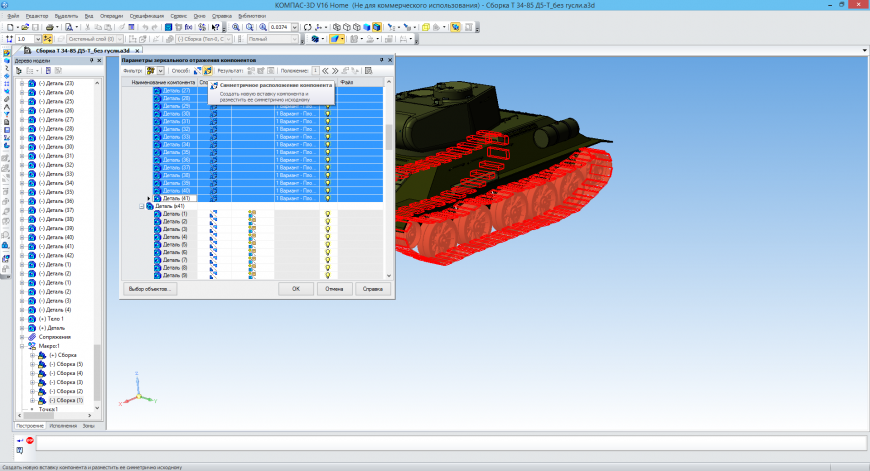
Task: Create a new document from the toolbar
Action: (10, 27)
